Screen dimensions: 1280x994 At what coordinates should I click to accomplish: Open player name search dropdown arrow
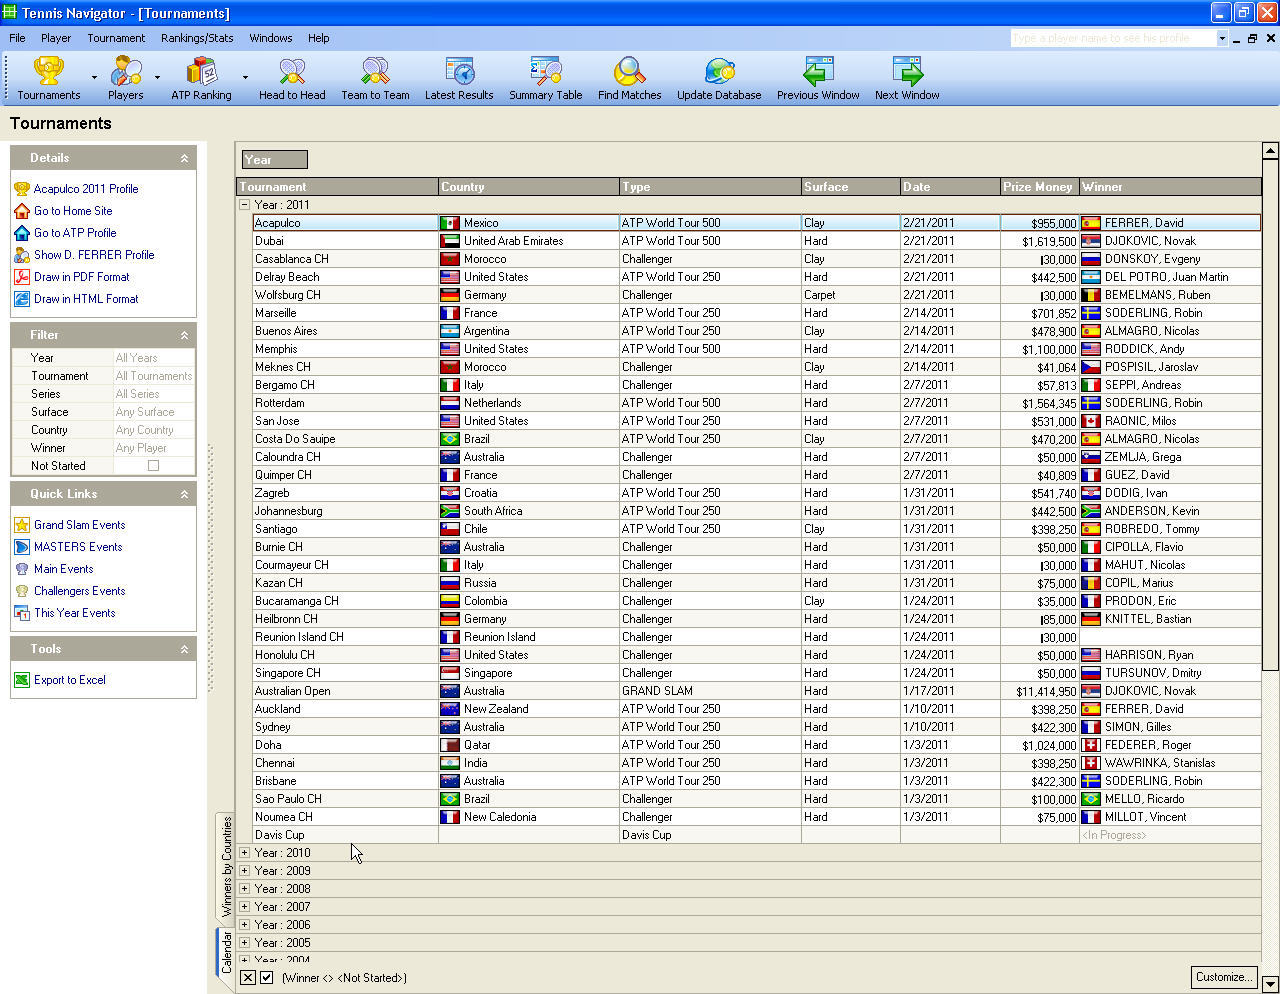pyautogui.click(x=1221, y=38)
